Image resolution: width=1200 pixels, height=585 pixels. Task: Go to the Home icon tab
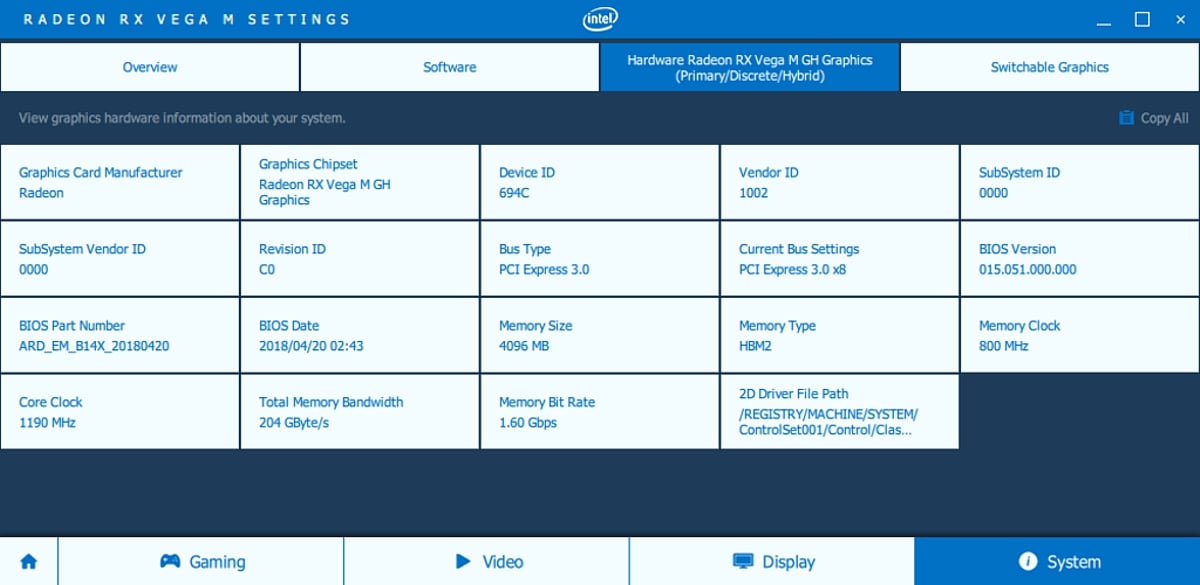(x=28, y=562)
